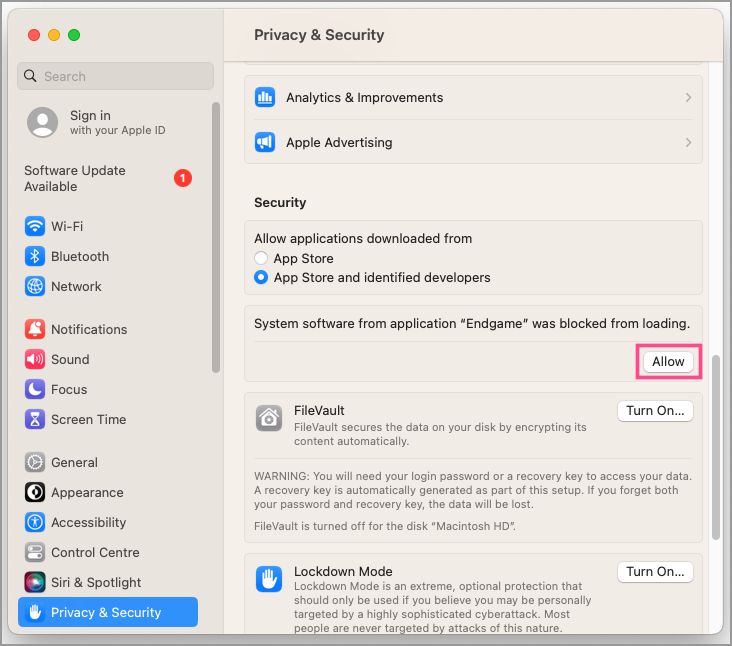Allow blocked Endgame system software
Screen dimensions: 732x646
point(668,362)
